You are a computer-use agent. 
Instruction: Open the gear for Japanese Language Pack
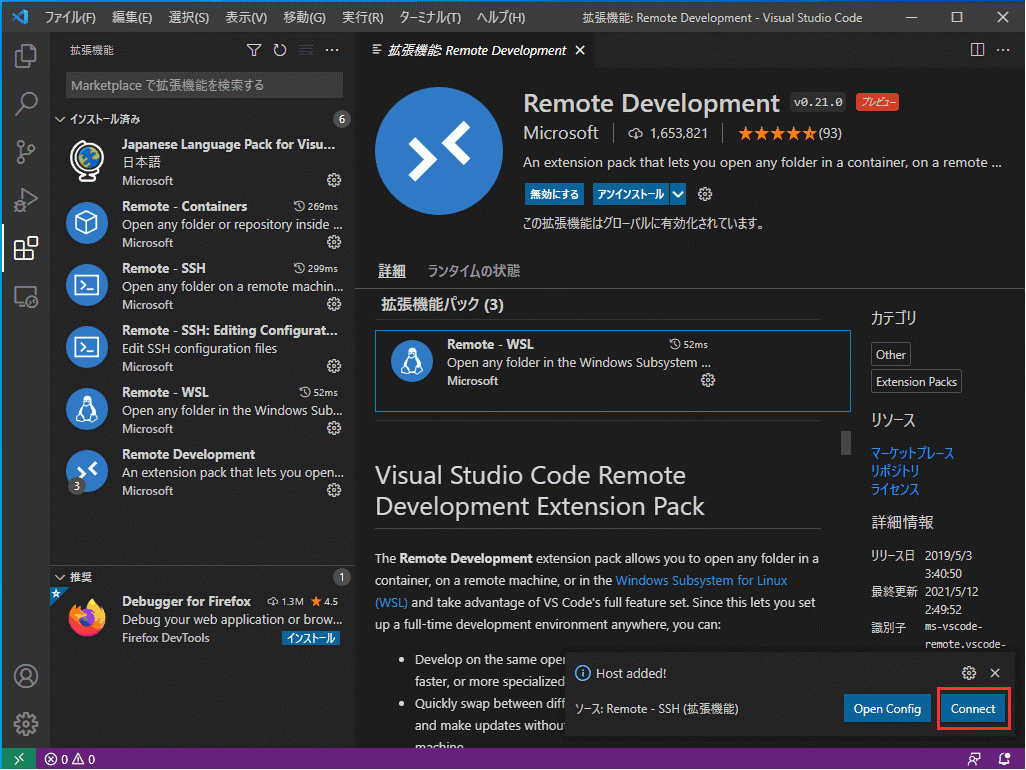click(x=334, y=180)
